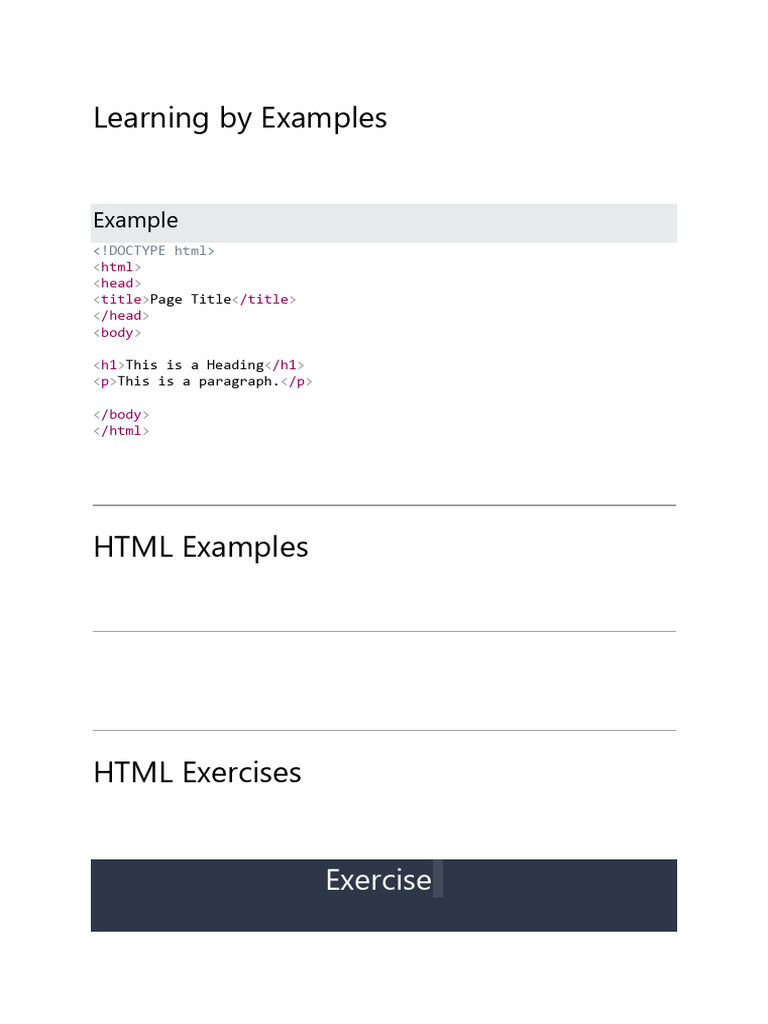Click the "Exercise" label in dark banner

click(378, 880)
